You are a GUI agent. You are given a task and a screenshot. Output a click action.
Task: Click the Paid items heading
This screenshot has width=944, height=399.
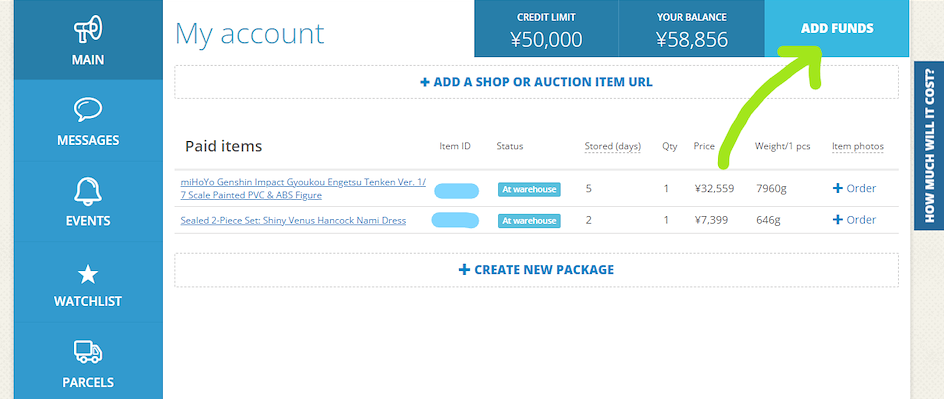pyautogui.click(x=223, y=146)
